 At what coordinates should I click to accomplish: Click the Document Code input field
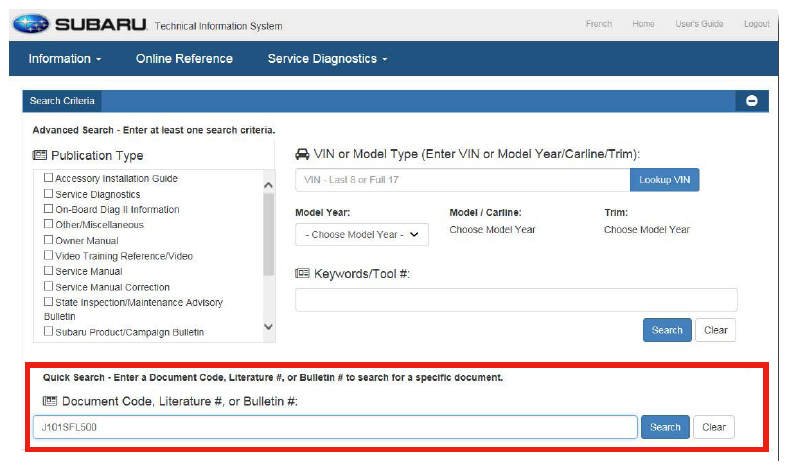335,427
